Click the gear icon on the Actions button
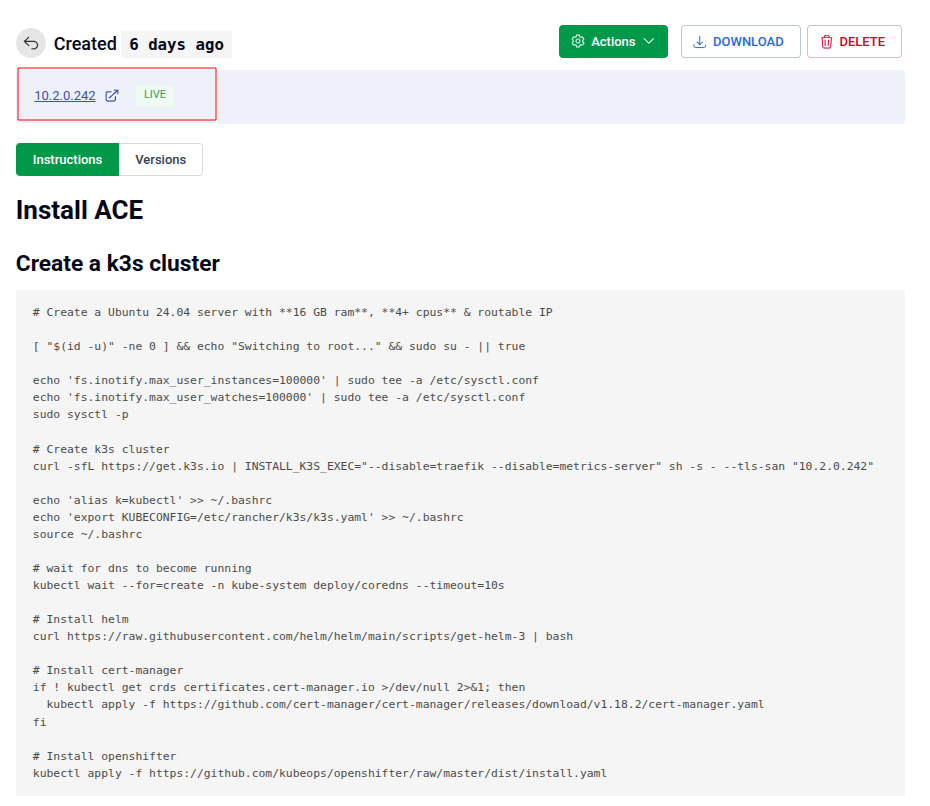Image resolution: width=930 pixels, height=806 pixels. point(578,41)
